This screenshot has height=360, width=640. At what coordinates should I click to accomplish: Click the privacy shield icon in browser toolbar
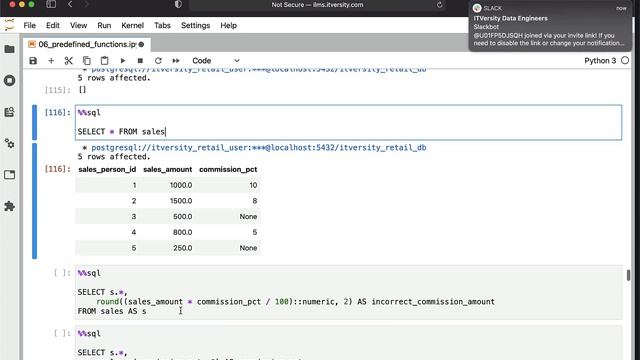178,4
